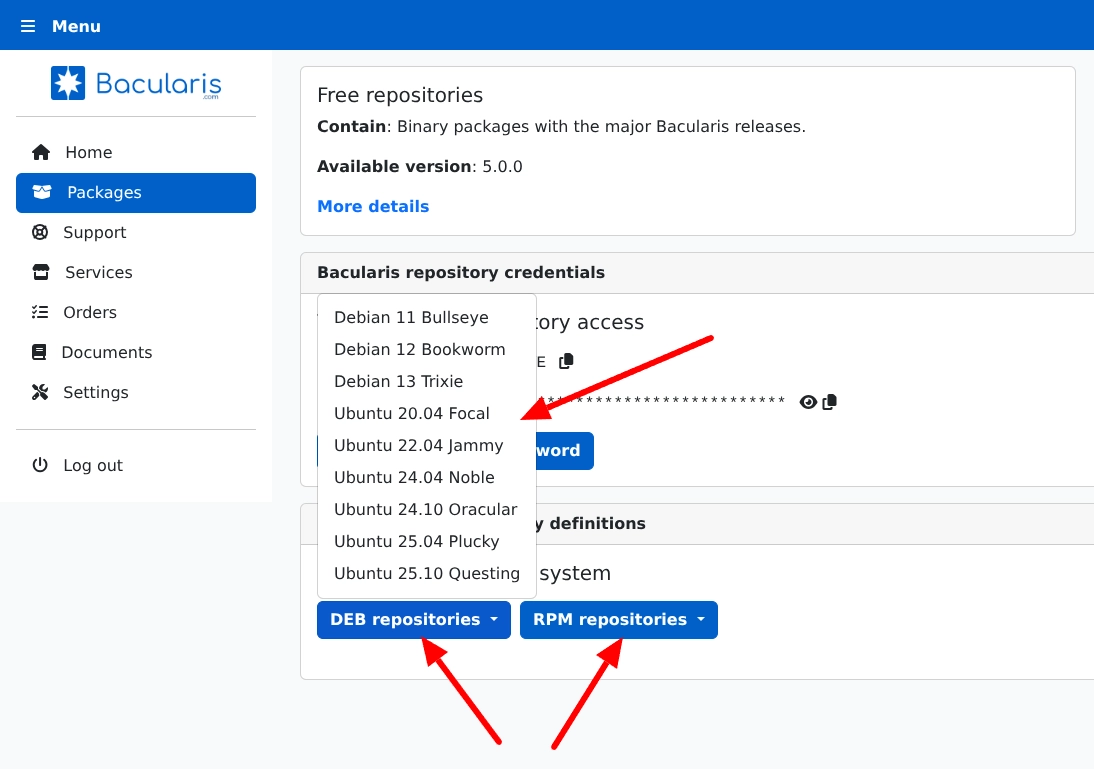Select Ubuntu 20.04 Focal from the list
The height and width of the screenshot is (769, 1094).
(411, 413)
